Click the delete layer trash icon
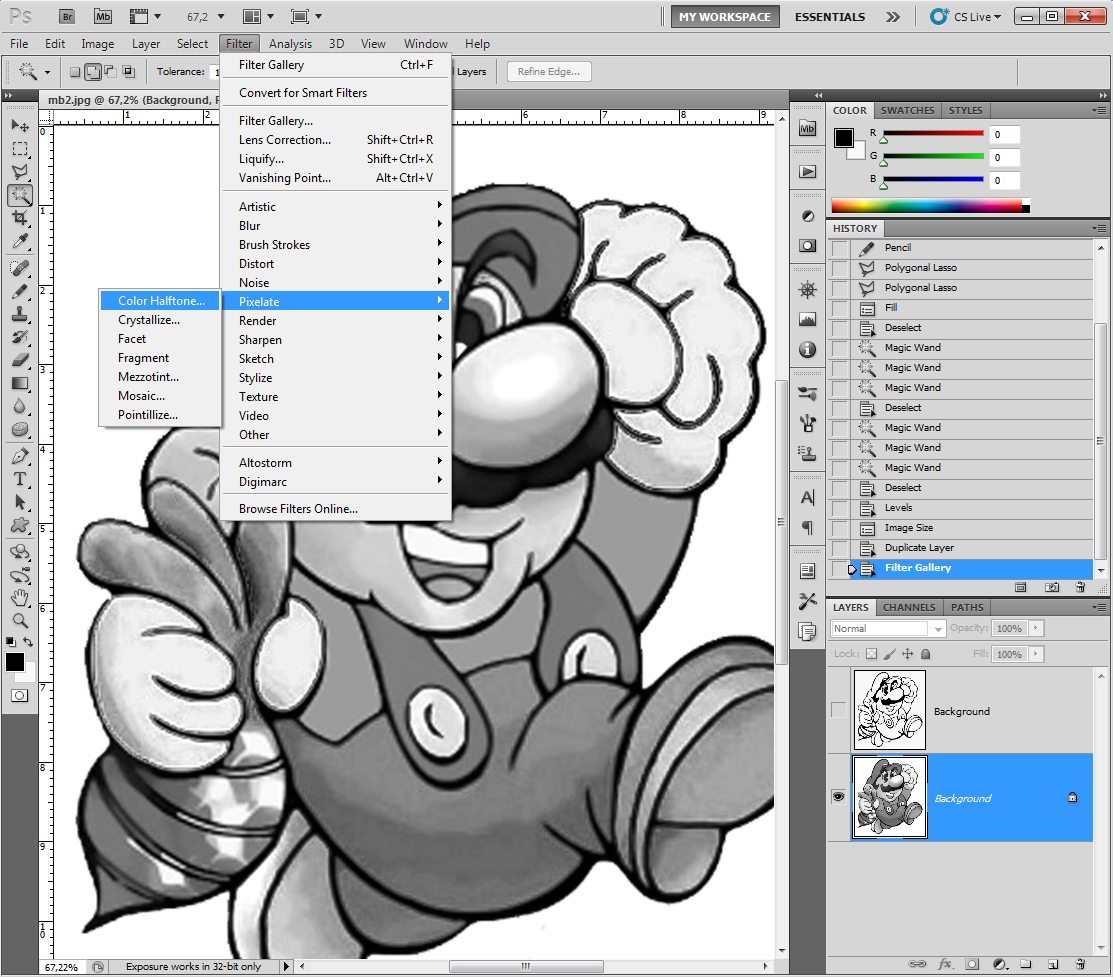The height and width of the screenshot is (977, 1113). pyautogui.click(x=1080, y=964)
